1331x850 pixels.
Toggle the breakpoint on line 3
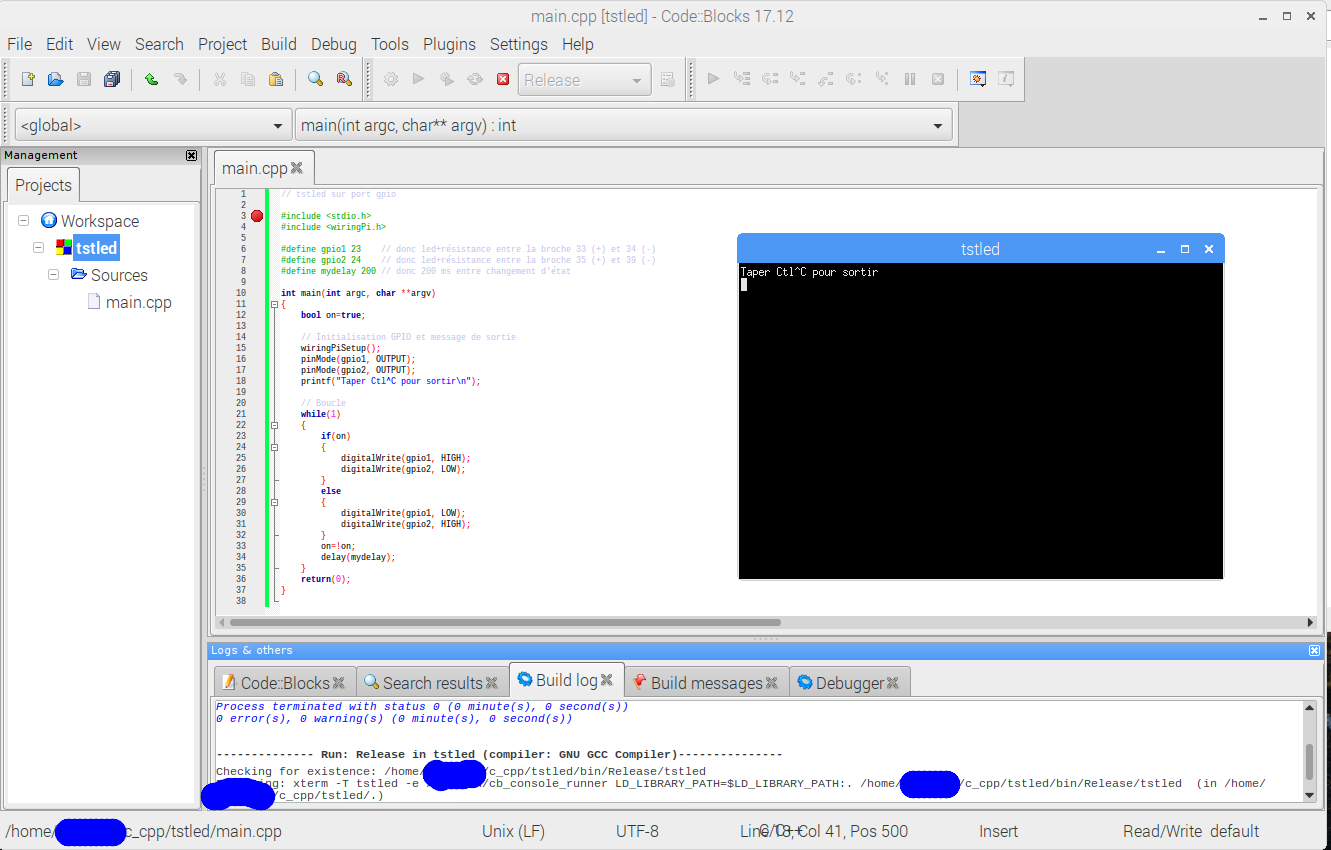257,216
